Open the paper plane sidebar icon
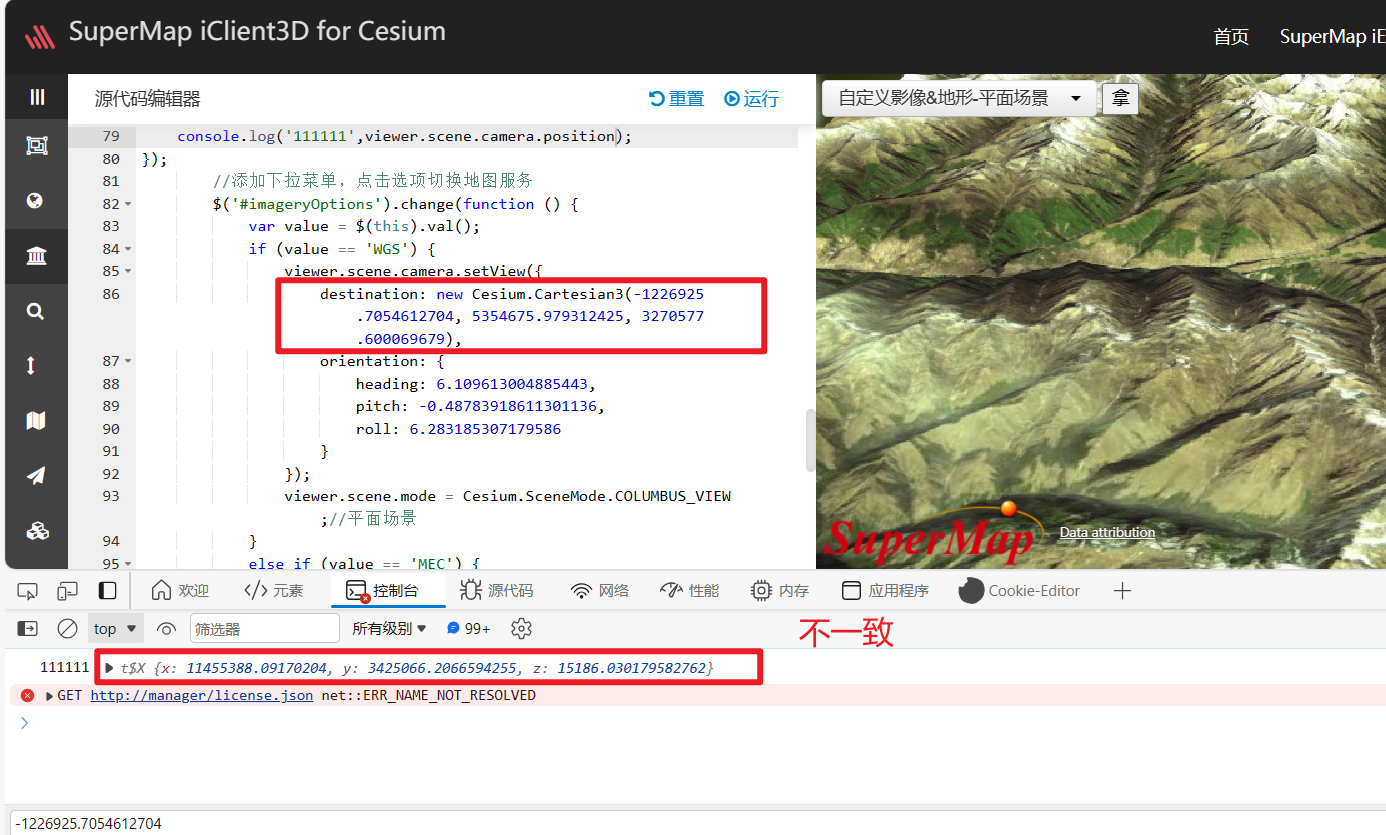This screenshot has height=835, width=1386. click(x=36, y=476)
